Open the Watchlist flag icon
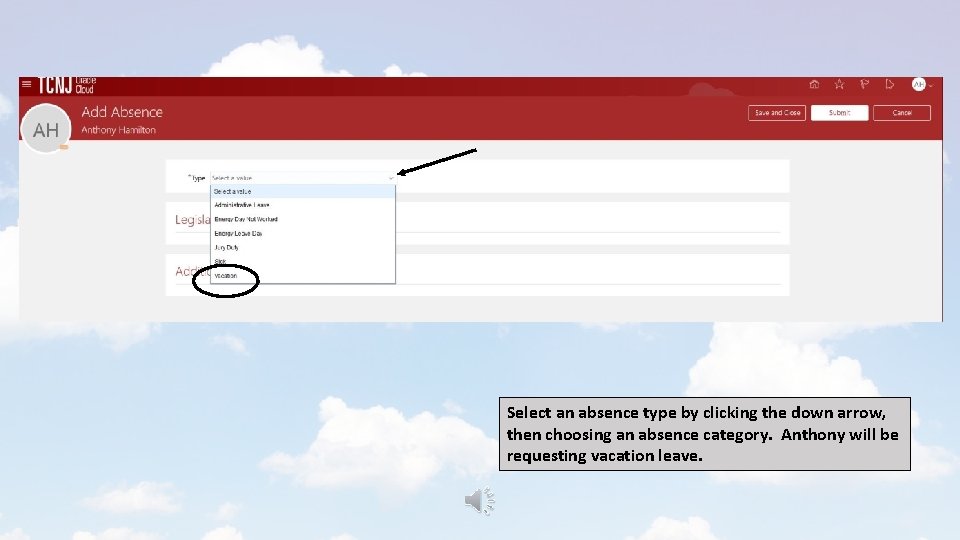The width and height of the screenshot is (960, 540). [x=864, y=84]
